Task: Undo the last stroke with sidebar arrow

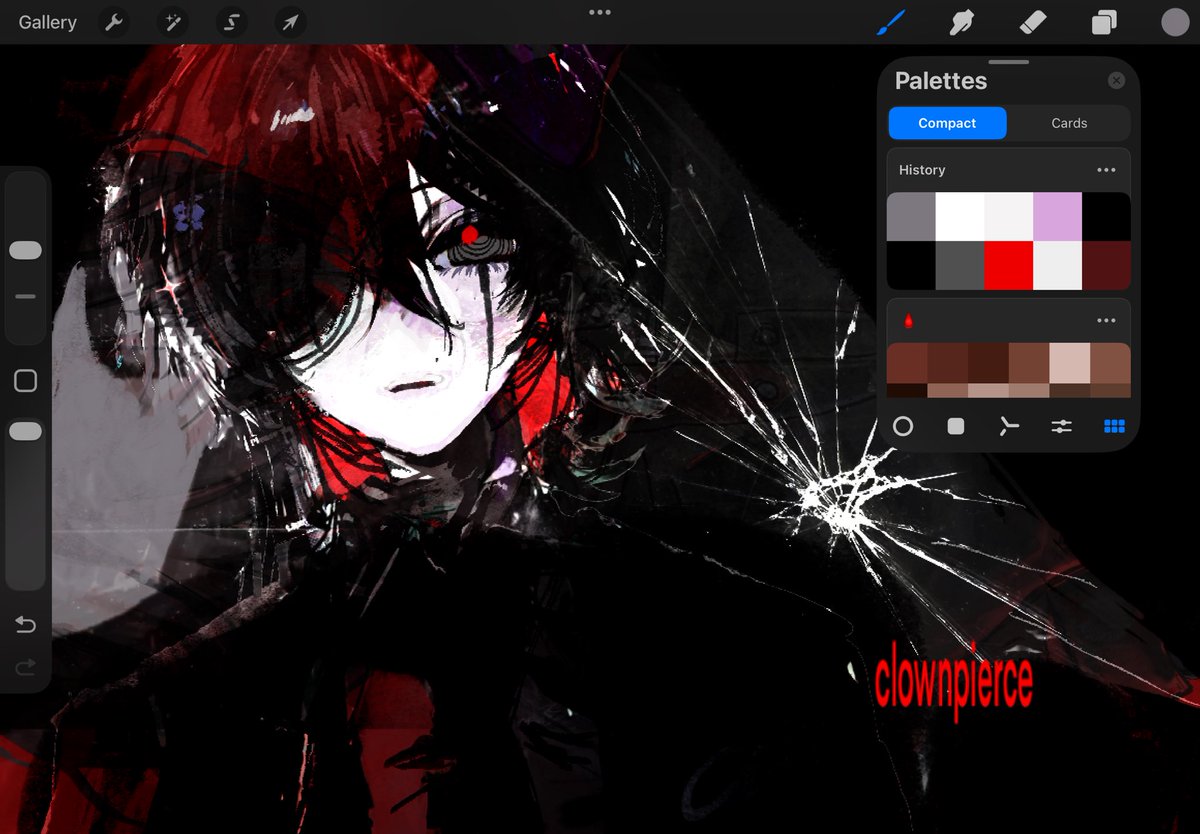Action: click(x=25, y=624)
